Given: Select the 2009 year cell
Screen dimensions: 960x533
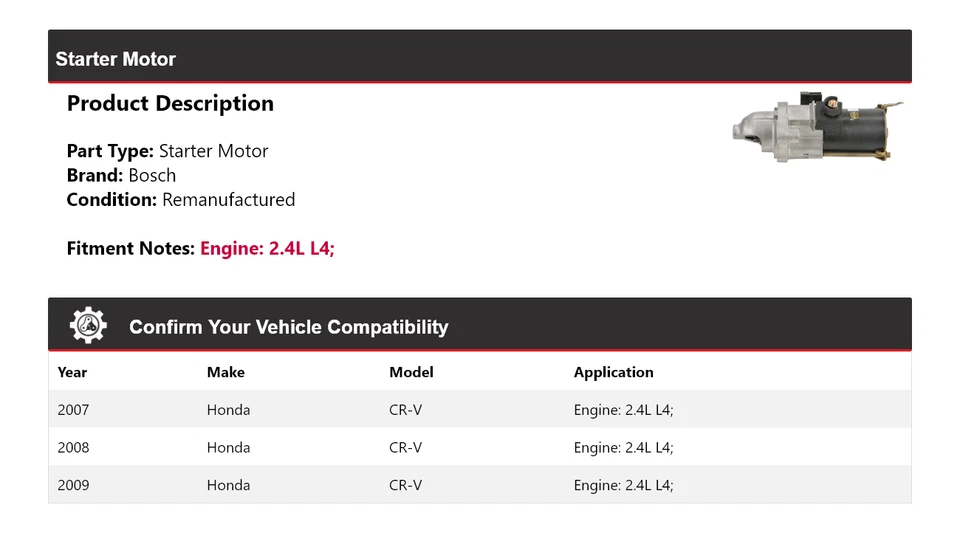Looking at the screenshot, I should pyautogui.click(x=73, y=485).
